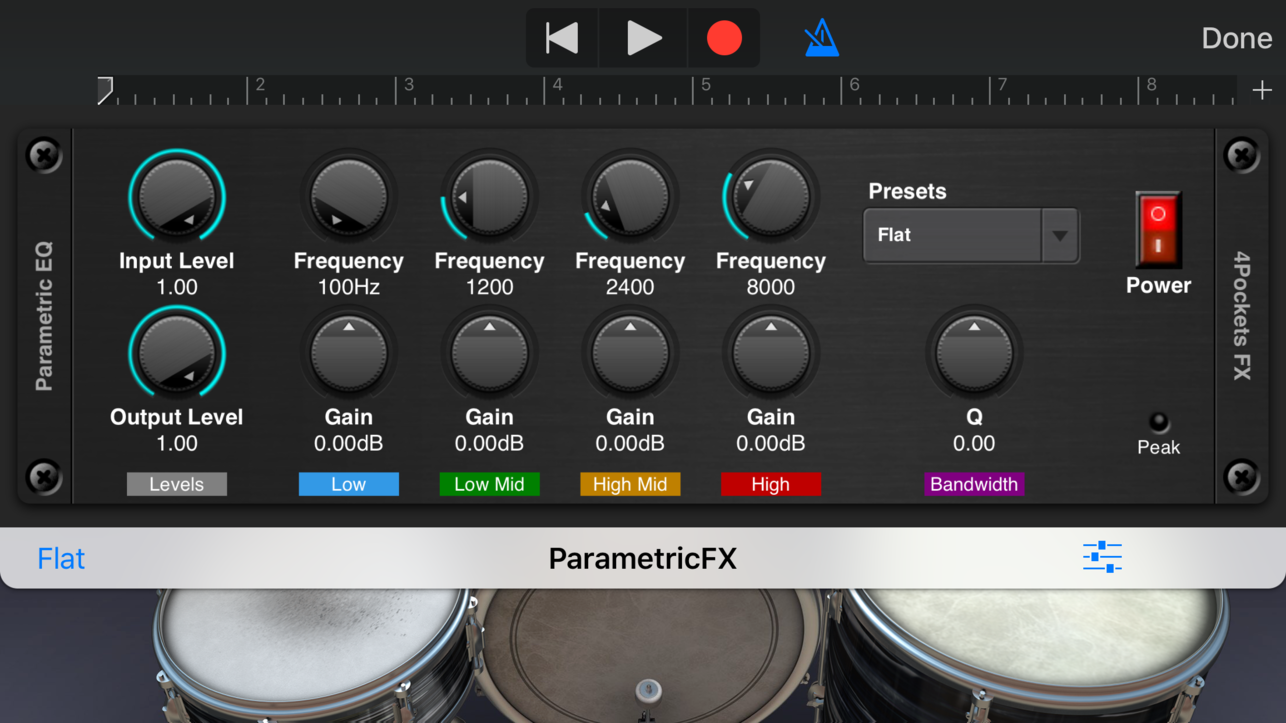
Task: Click the Input Level knob
Action: (177, 197)
